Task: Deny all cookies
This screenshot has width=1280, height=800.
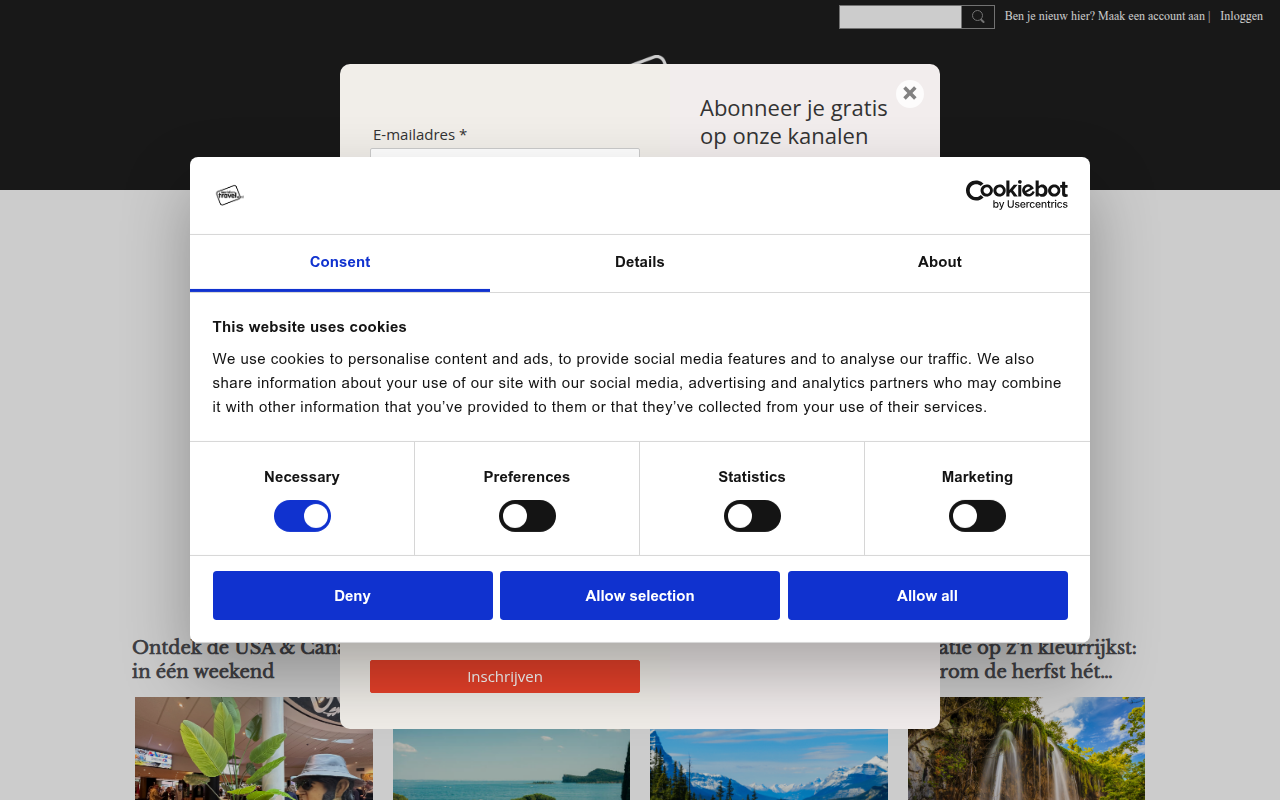Action: (353, 596)
